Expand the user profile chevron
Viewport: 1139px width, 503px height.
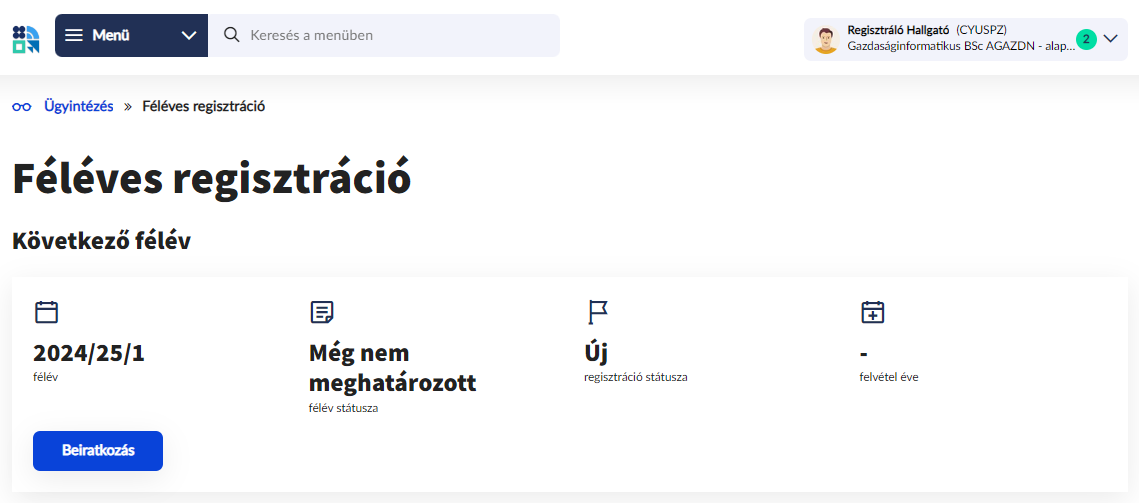[x=1110, y=39]
